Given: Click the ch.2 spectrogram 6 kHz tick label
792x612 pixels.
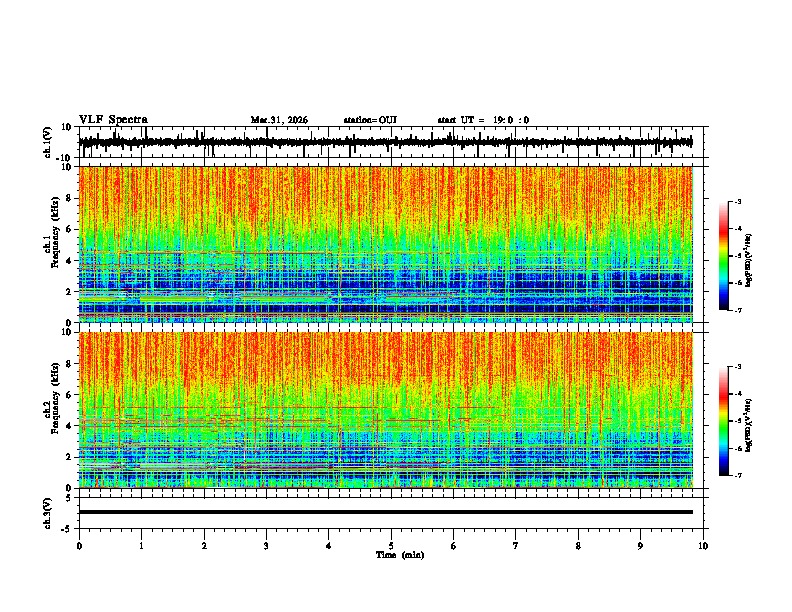Looking at the screenshot, I should coord(70,394).
